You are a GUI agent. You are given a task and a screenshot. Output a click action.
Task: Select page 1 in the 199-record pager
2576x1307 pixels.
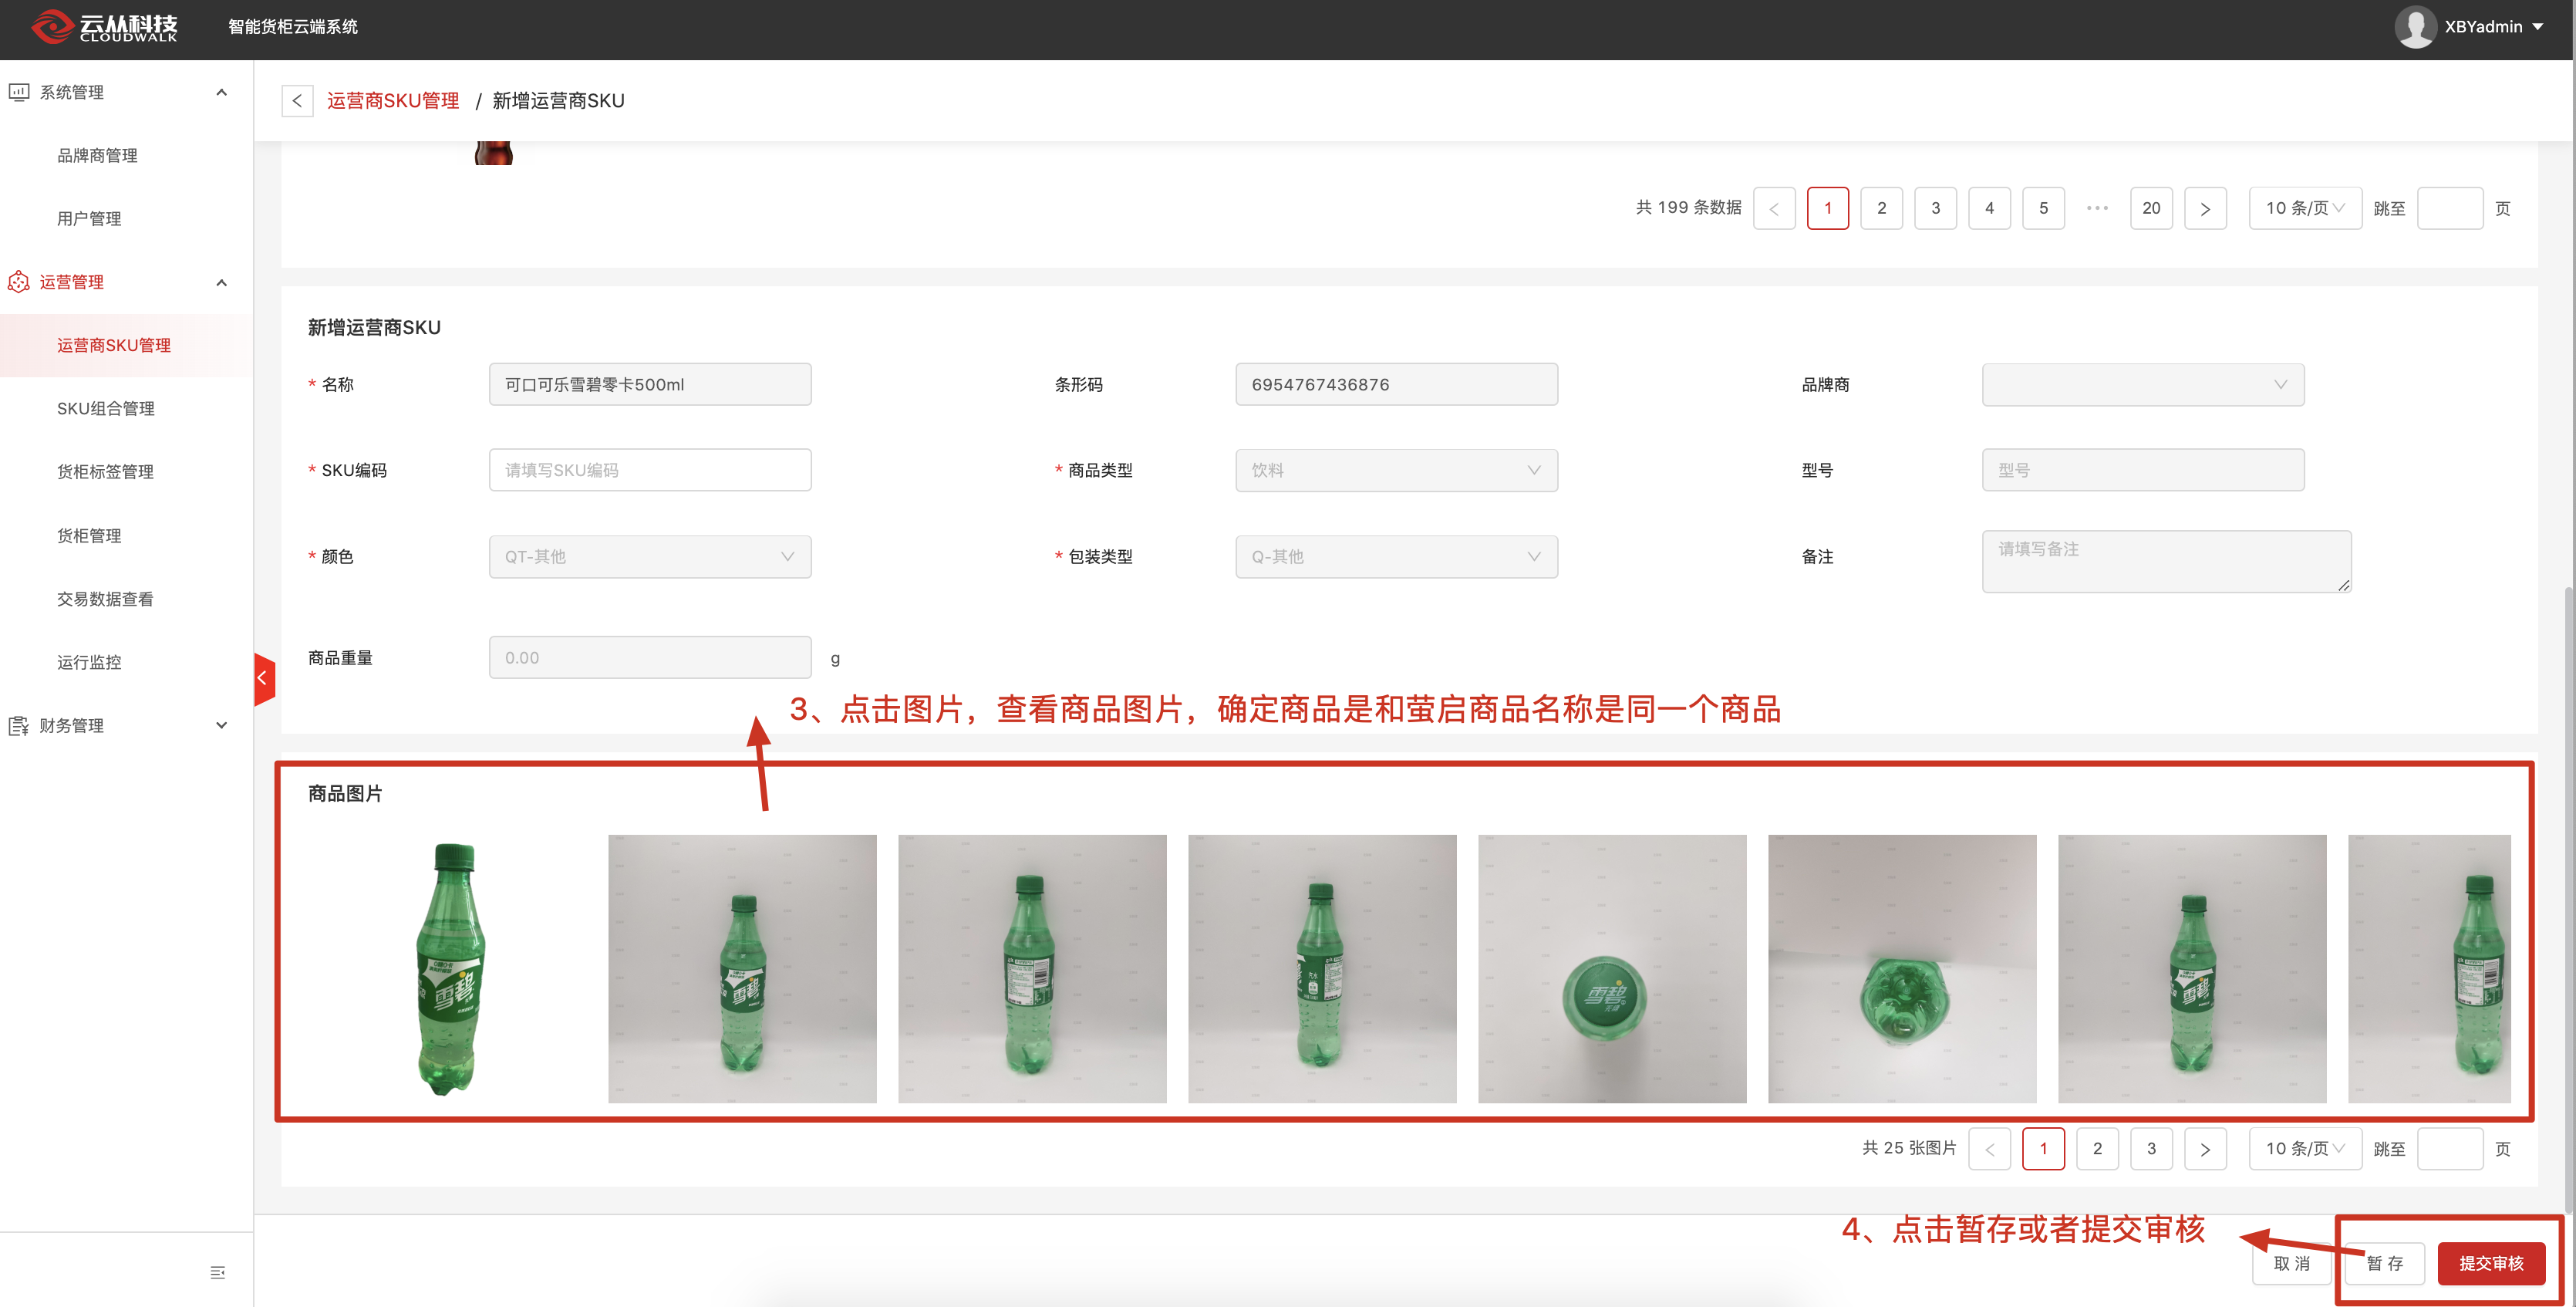tap(1828, 208)
